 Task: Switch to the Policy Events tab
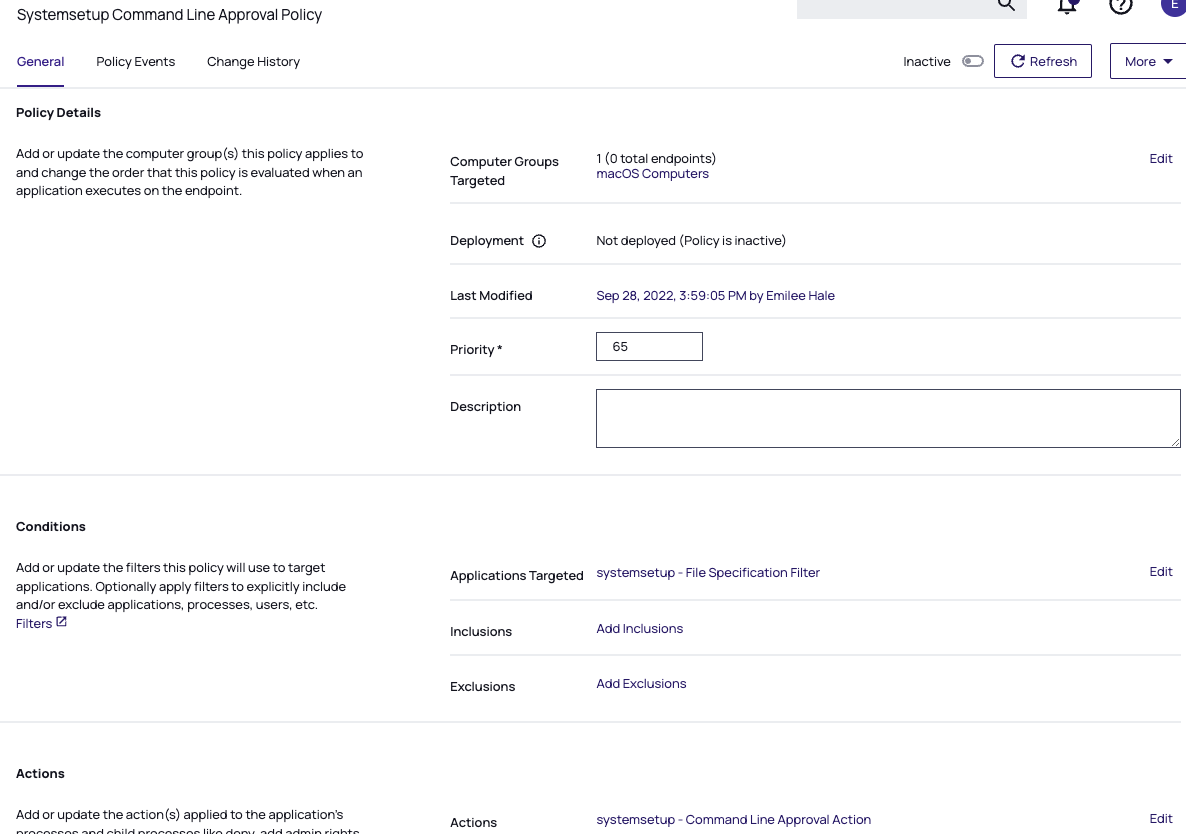pos(135,62)
